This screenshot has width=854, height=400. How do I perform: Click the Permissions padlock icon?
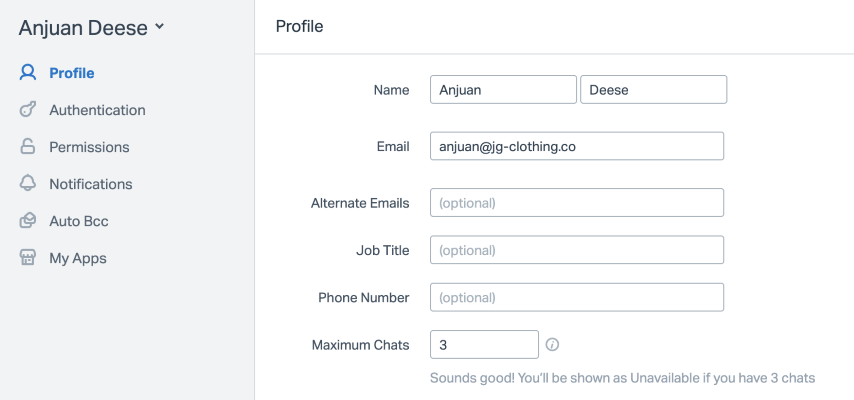[x=28, y=147]
